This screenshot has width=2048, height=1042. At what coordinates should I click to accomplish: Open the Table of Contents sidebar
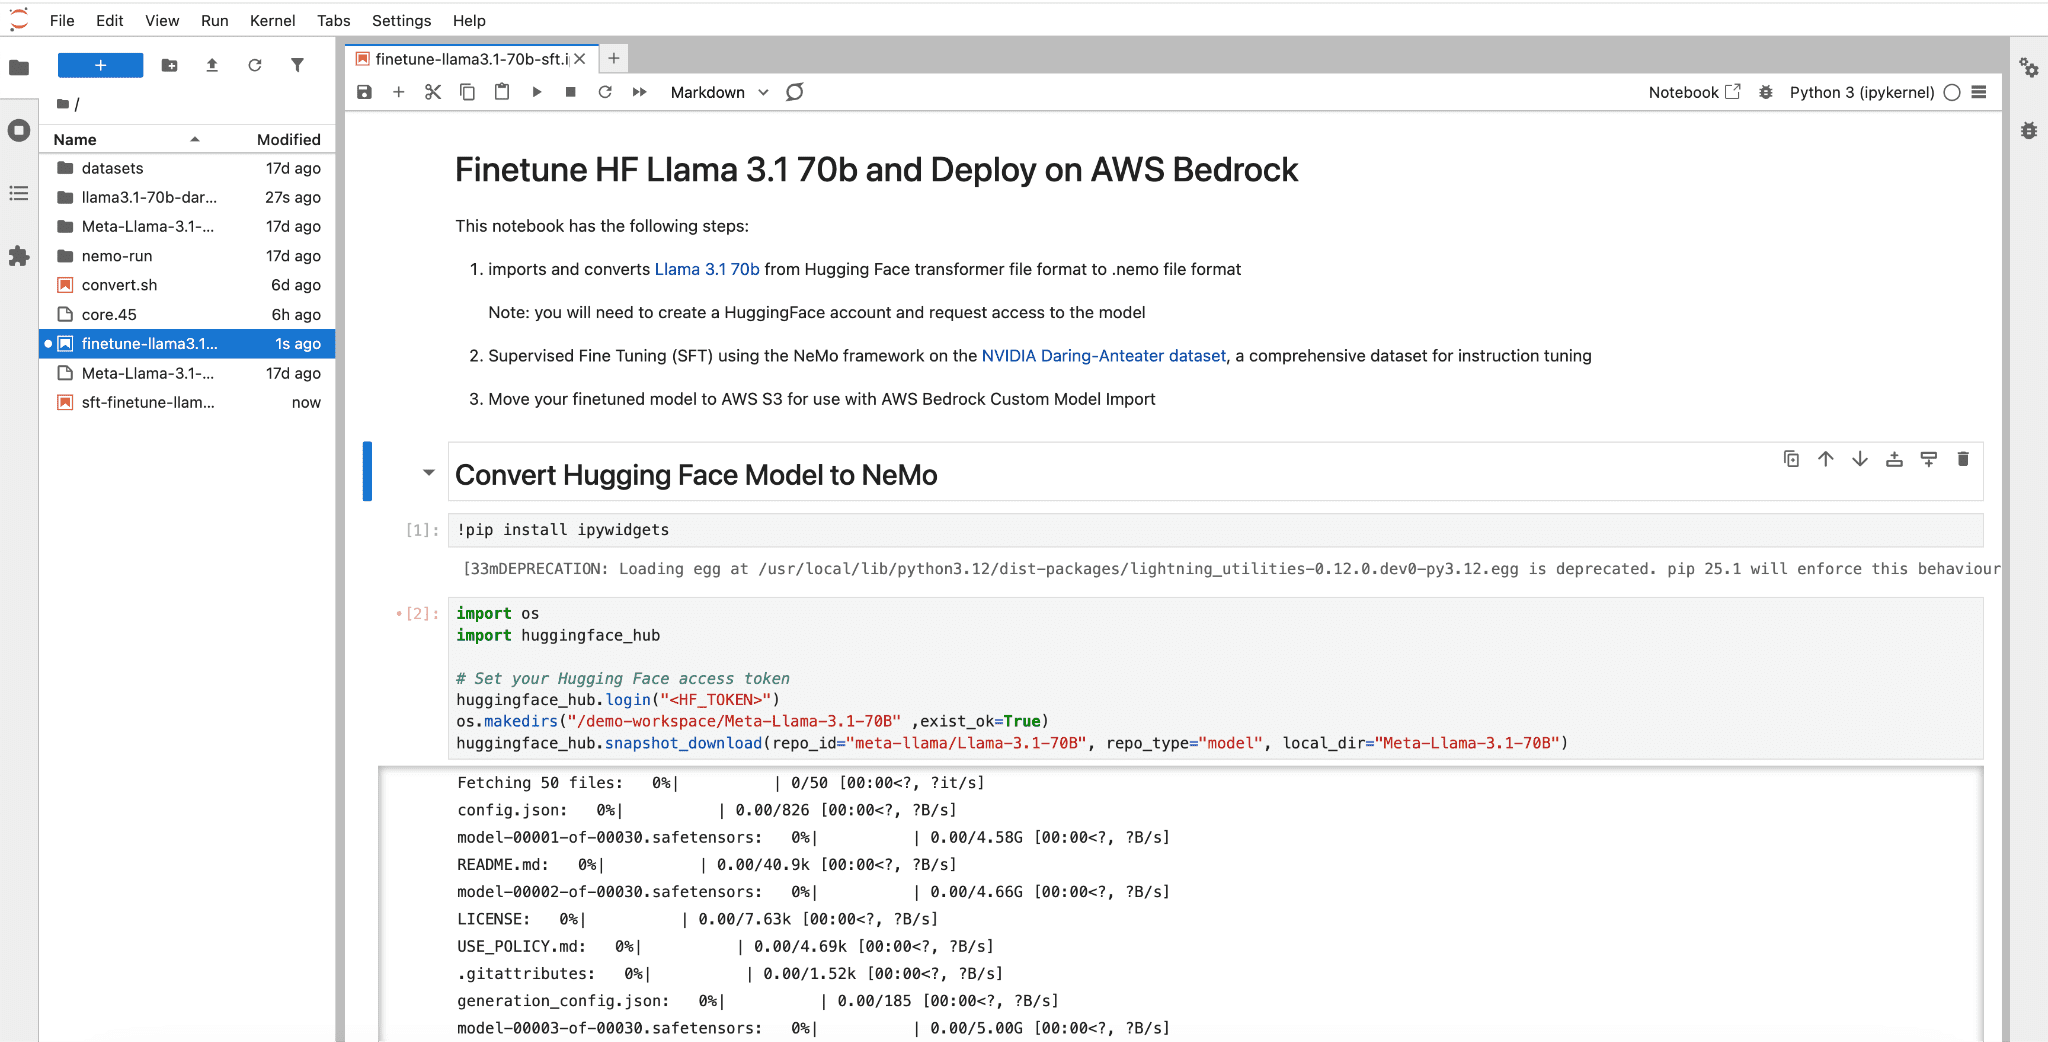(18, 193)
